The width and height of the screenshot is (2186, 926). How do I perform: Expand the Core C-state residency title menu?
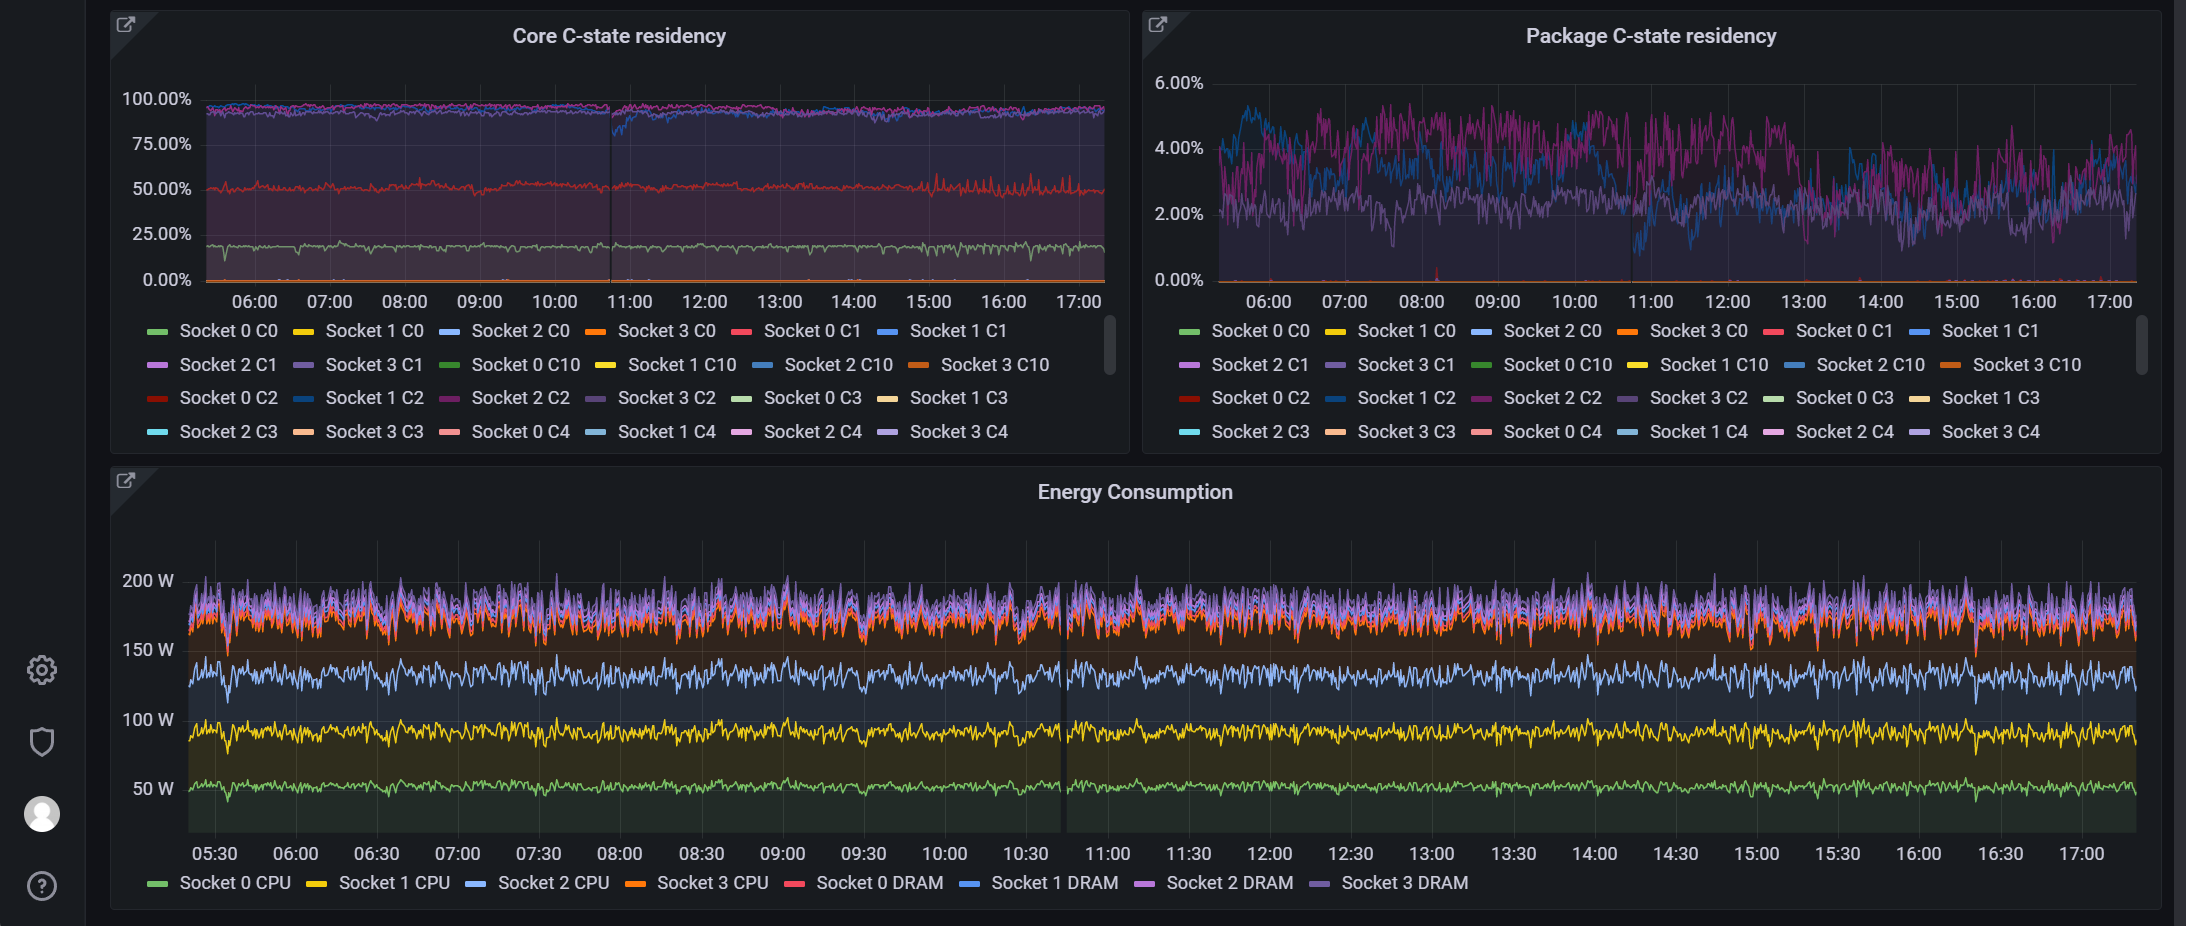point(619,36)
